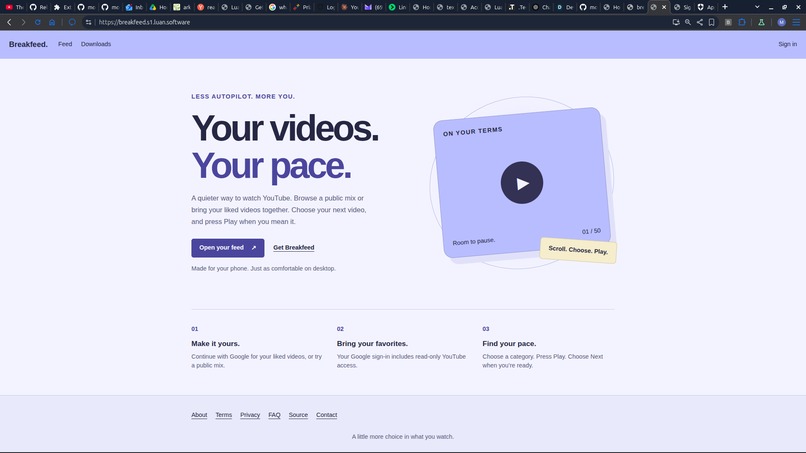The height and width of the screenshot is (453, 806).
Task: Open the Source footer link
Action: click(298, 415)
